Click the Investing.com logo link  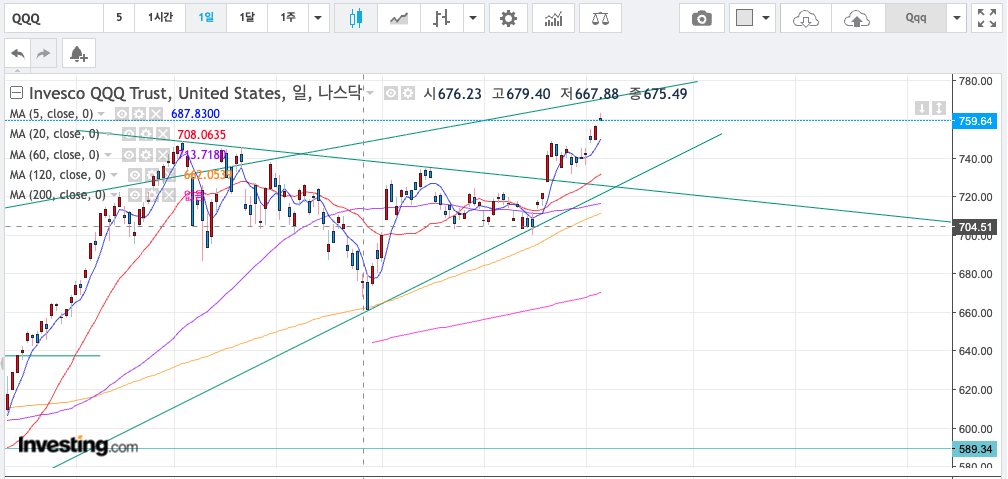pos(78,445)
